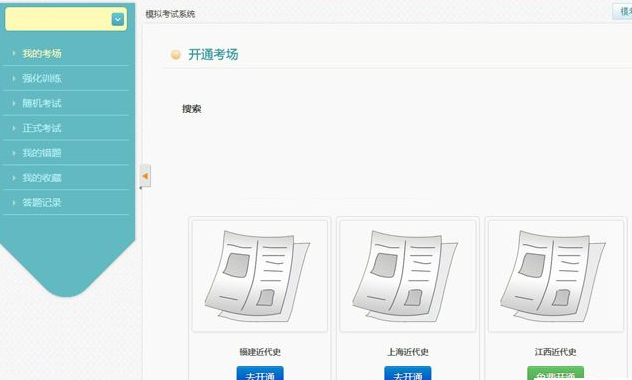
Task: Click the yellow combo box field
Action: click(x=66, y=19)
